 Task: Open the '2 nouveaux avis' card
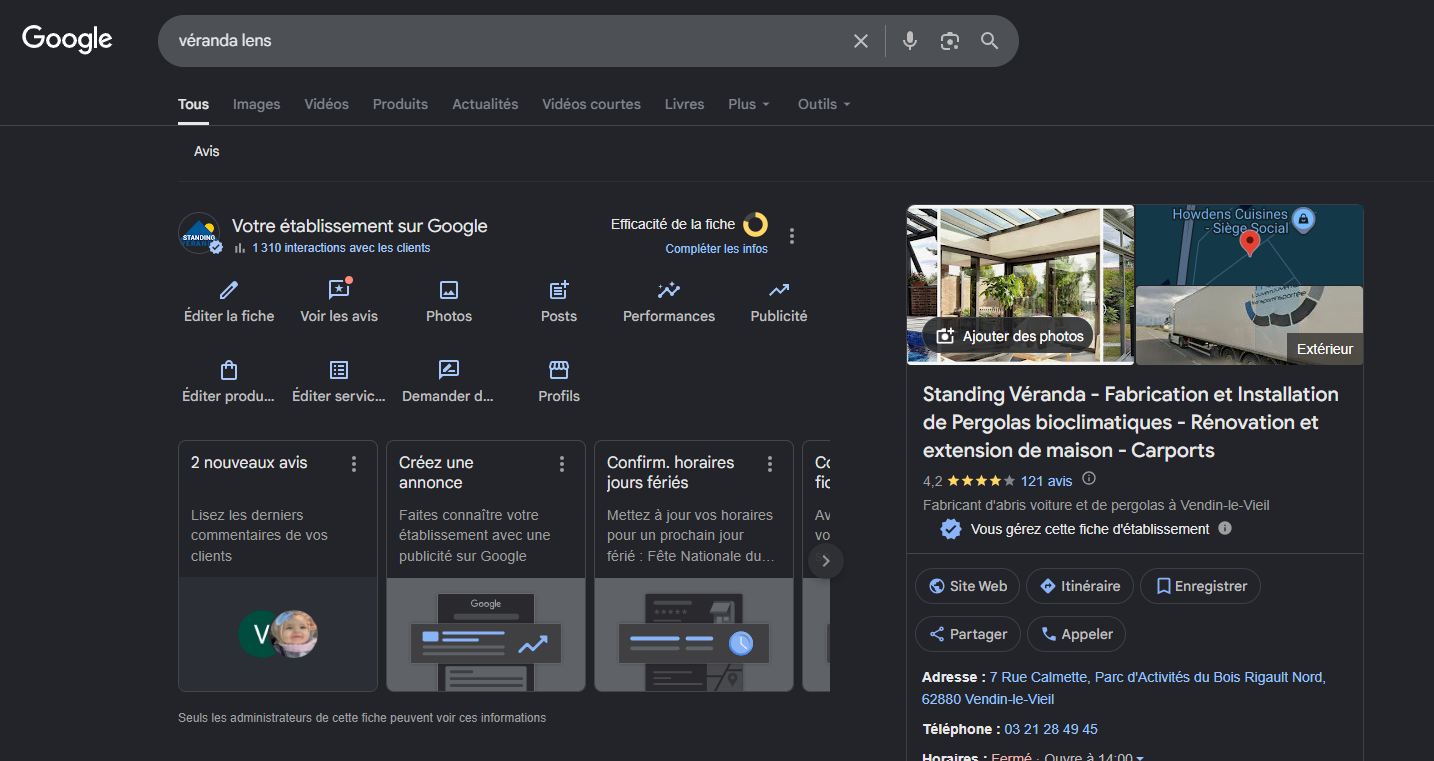coord(278,566)
